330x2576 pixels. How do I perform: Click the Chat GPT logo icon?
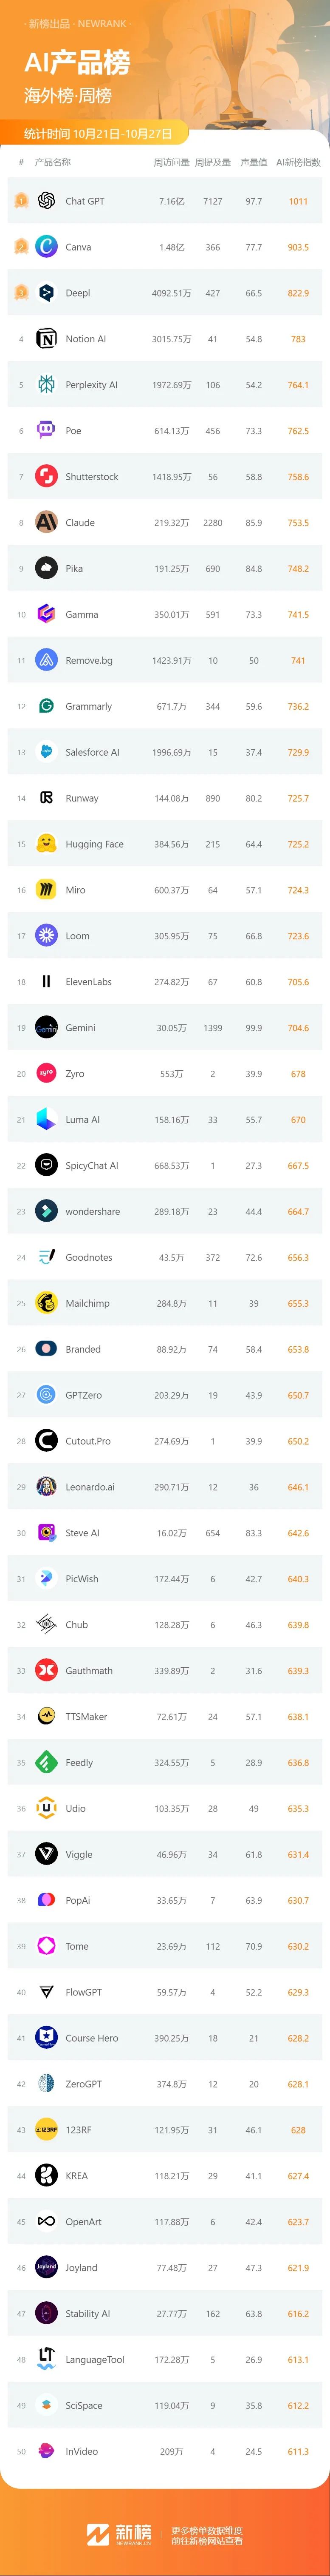(46, 201)
